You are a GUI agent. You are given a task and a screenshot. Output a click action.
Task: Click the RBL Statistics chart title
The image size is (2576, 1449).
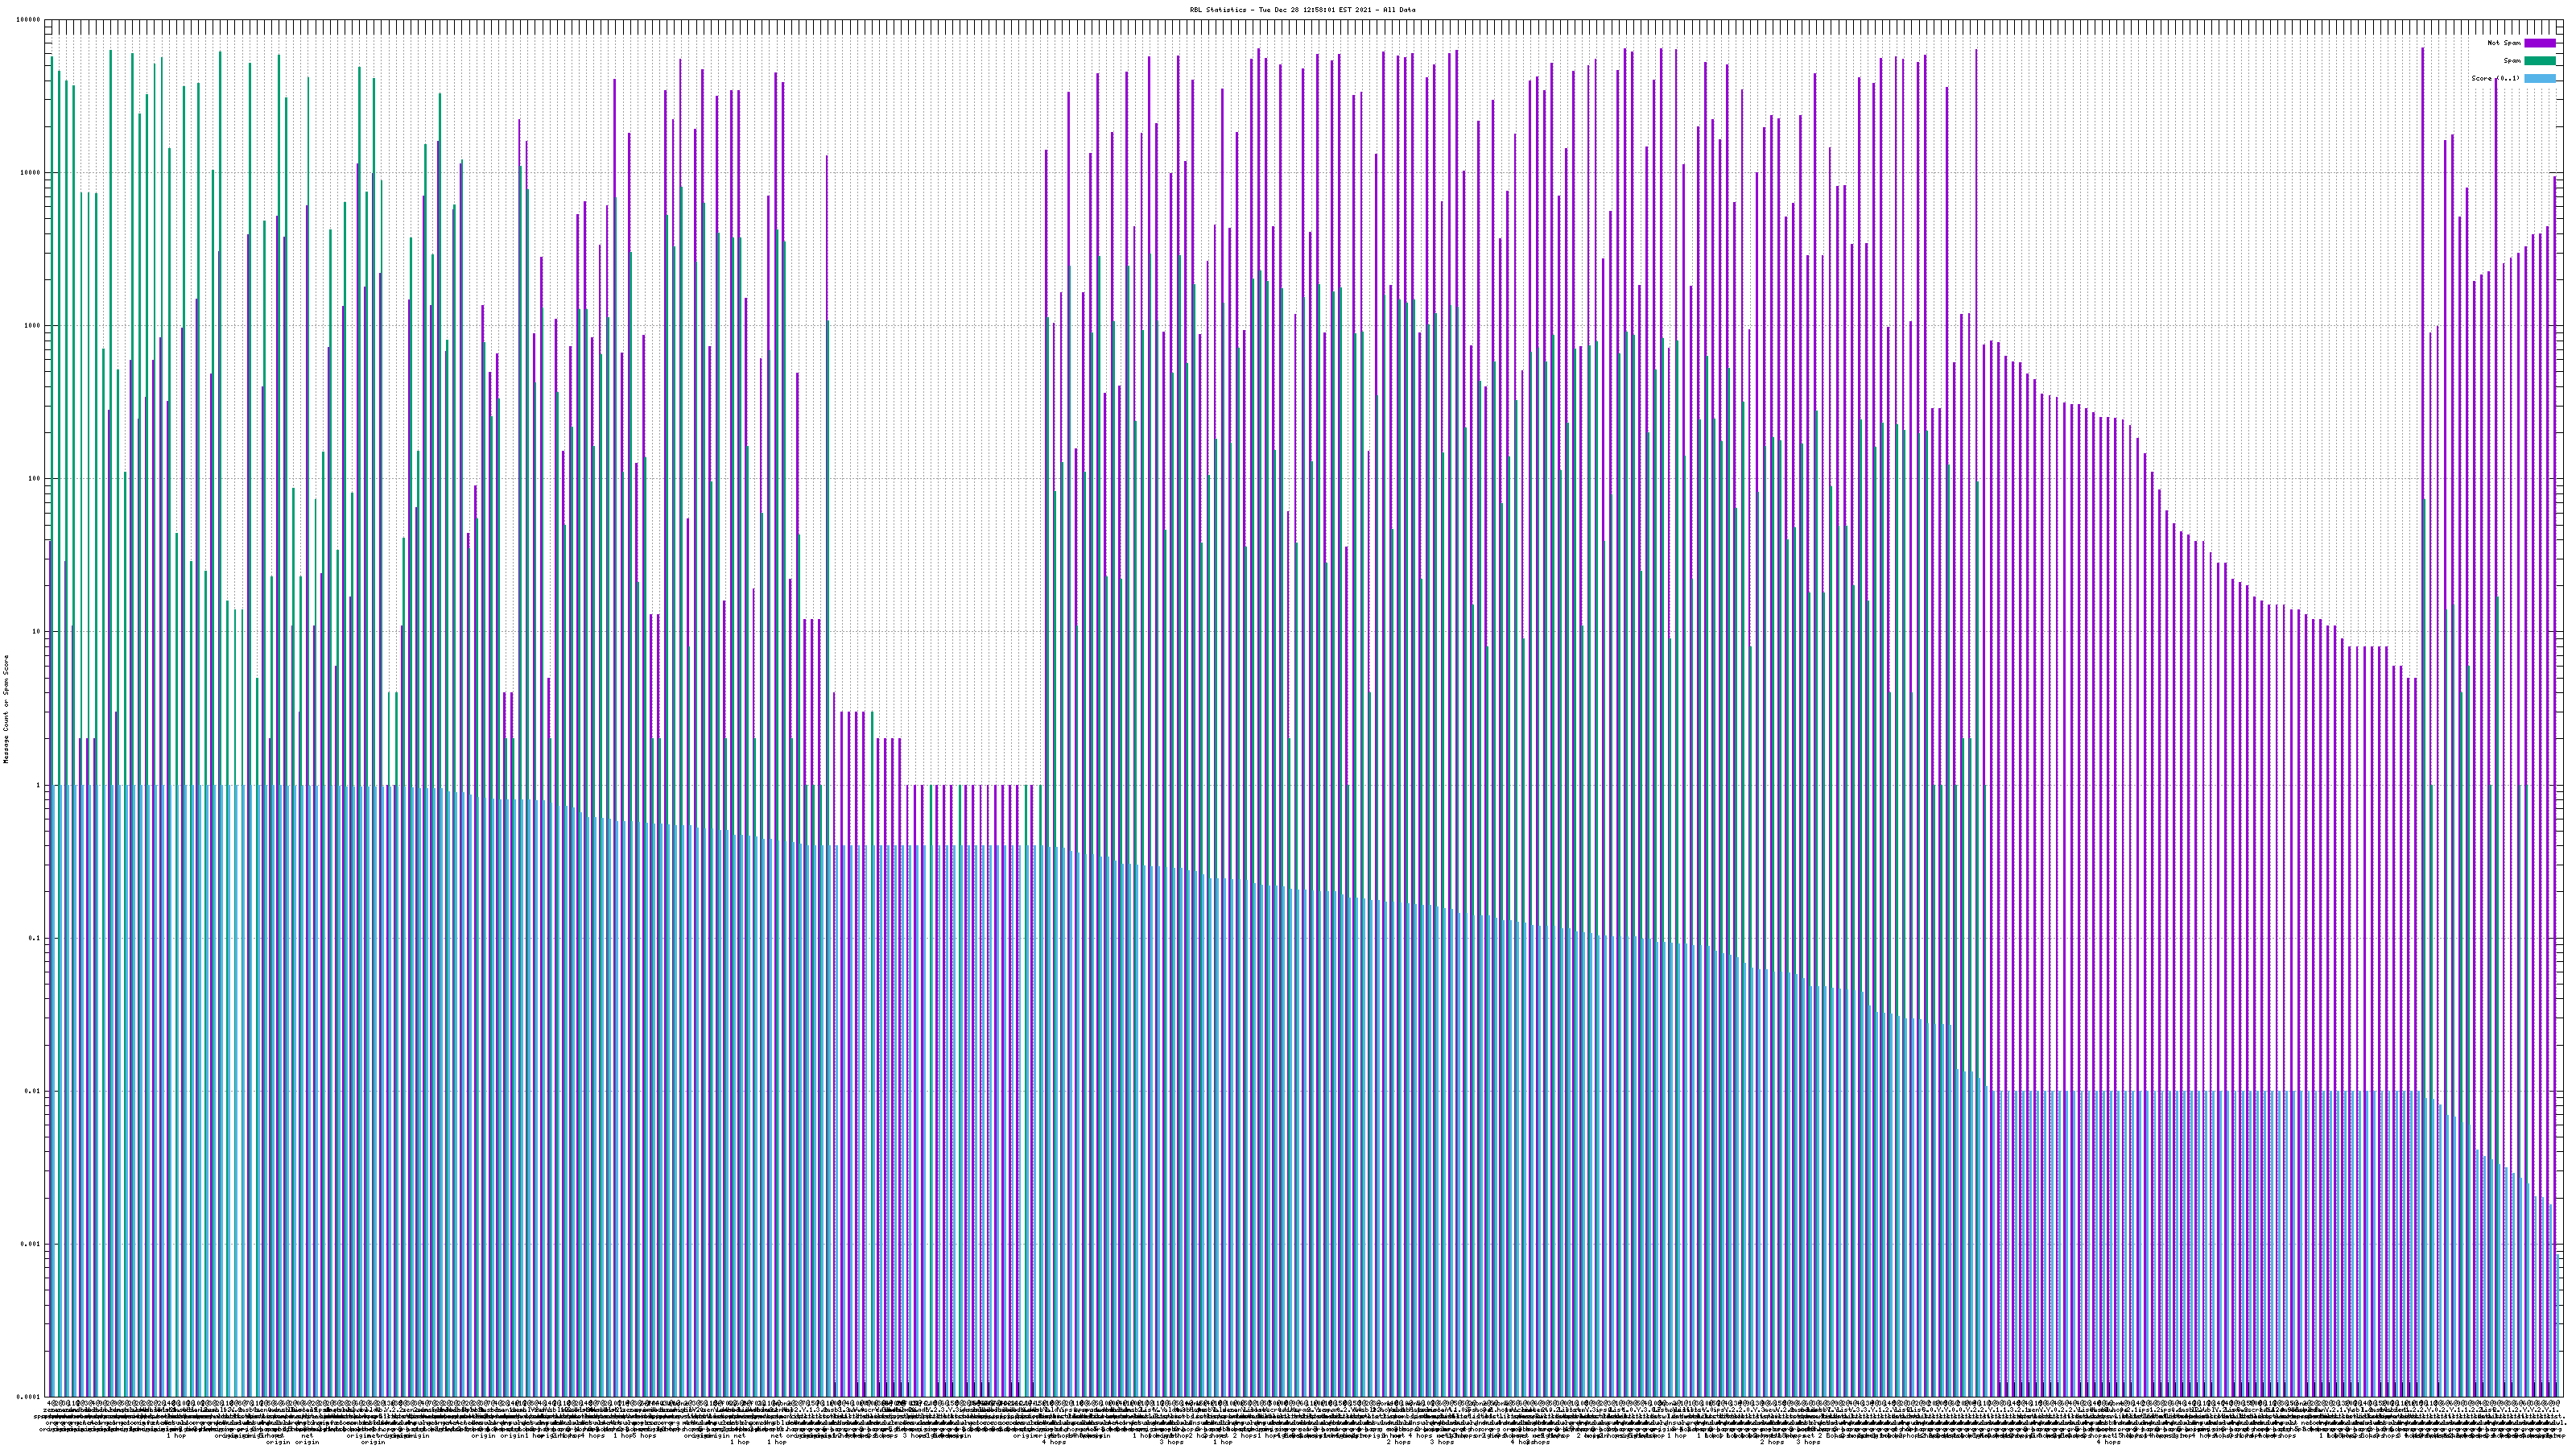pos(1302,10)
